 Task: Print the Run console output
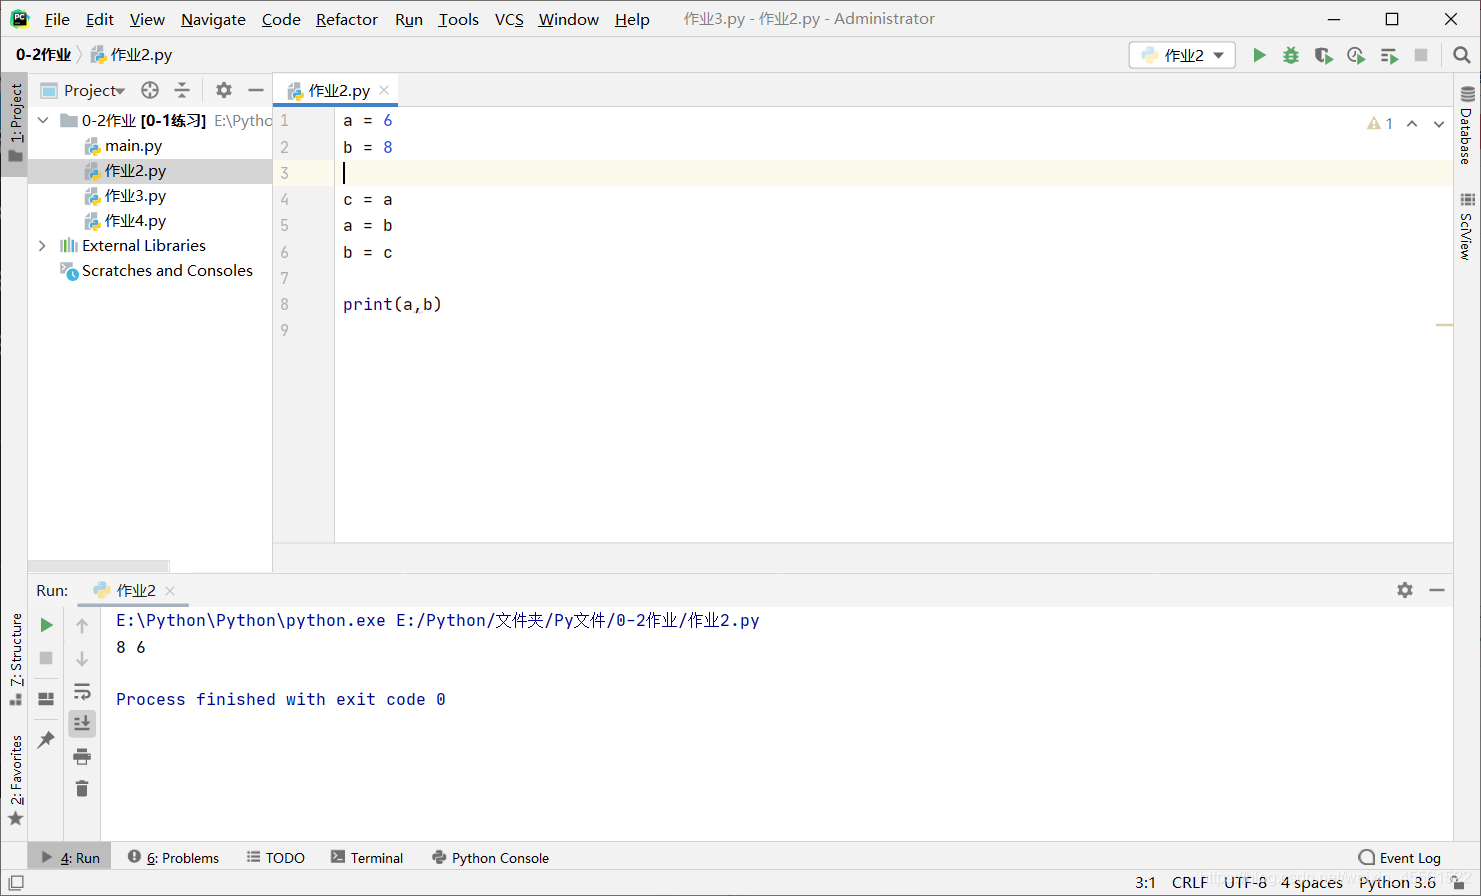coord(82,756)
